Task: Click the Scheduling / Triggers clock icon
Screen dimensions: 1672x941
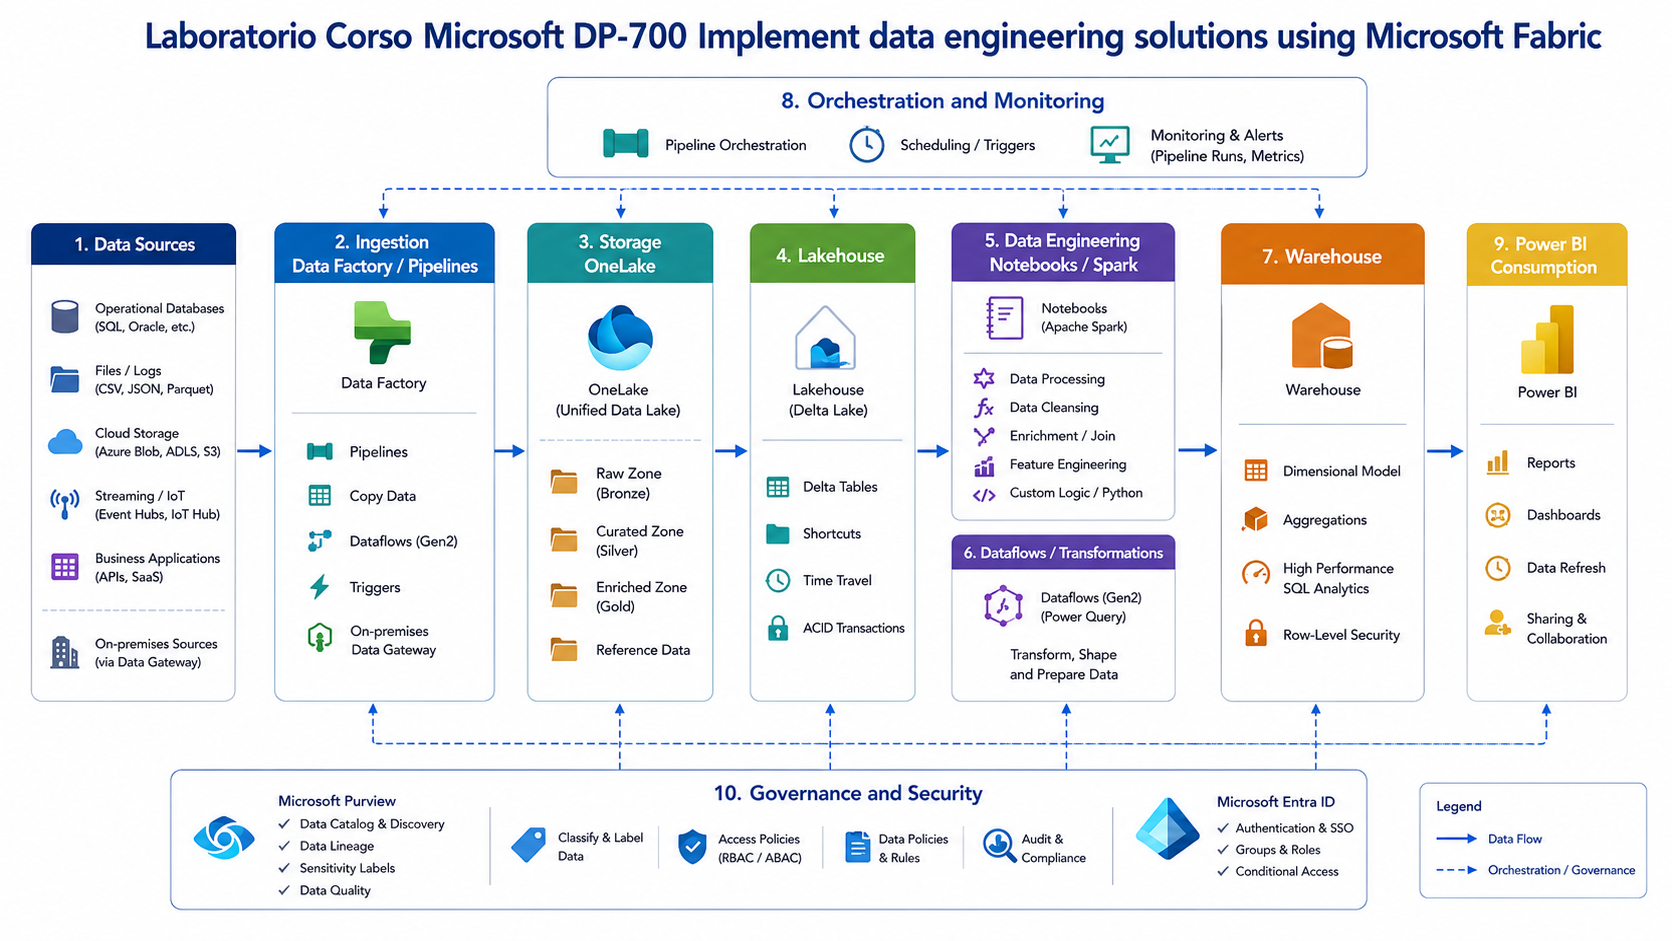Action: 867,144
